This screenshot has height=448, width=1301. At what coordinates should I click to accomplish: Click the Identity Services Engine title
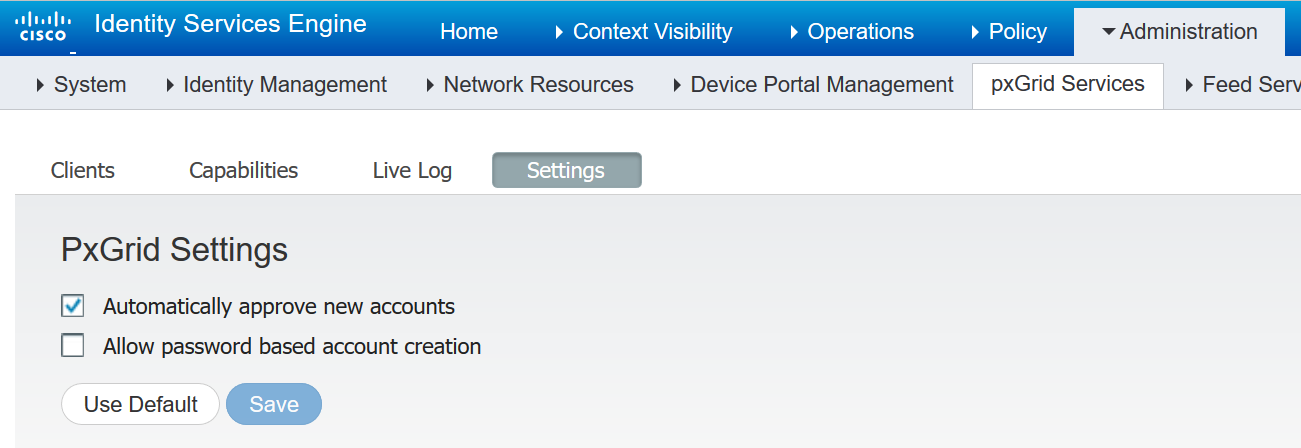pos(230,24)
